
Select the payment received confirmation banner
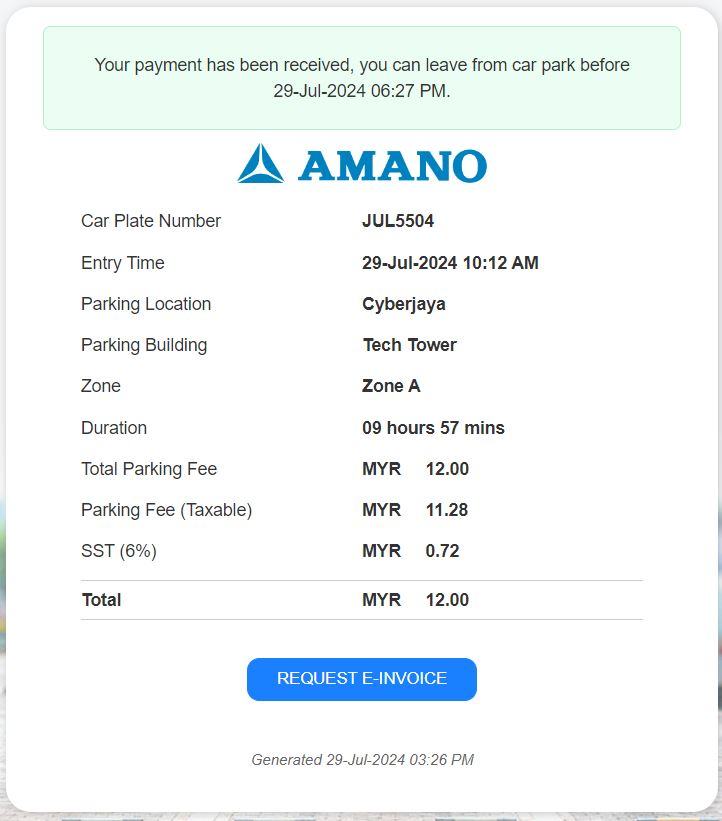point(361,78)
